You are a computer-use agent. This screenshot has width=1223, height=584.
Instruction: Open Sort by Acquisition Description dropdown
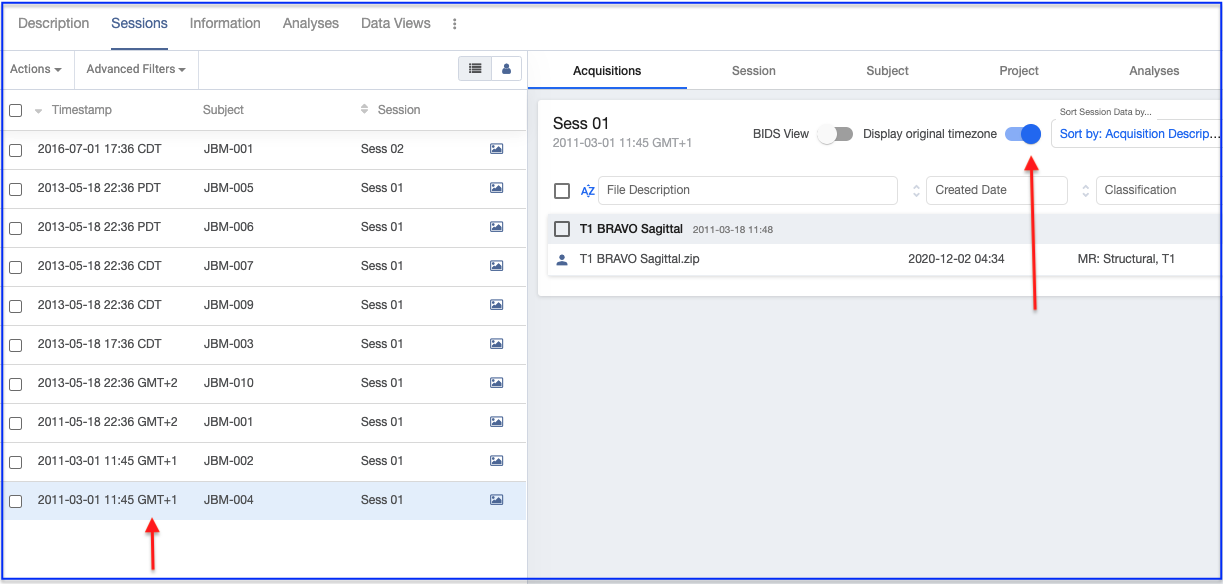[1138, 134]
